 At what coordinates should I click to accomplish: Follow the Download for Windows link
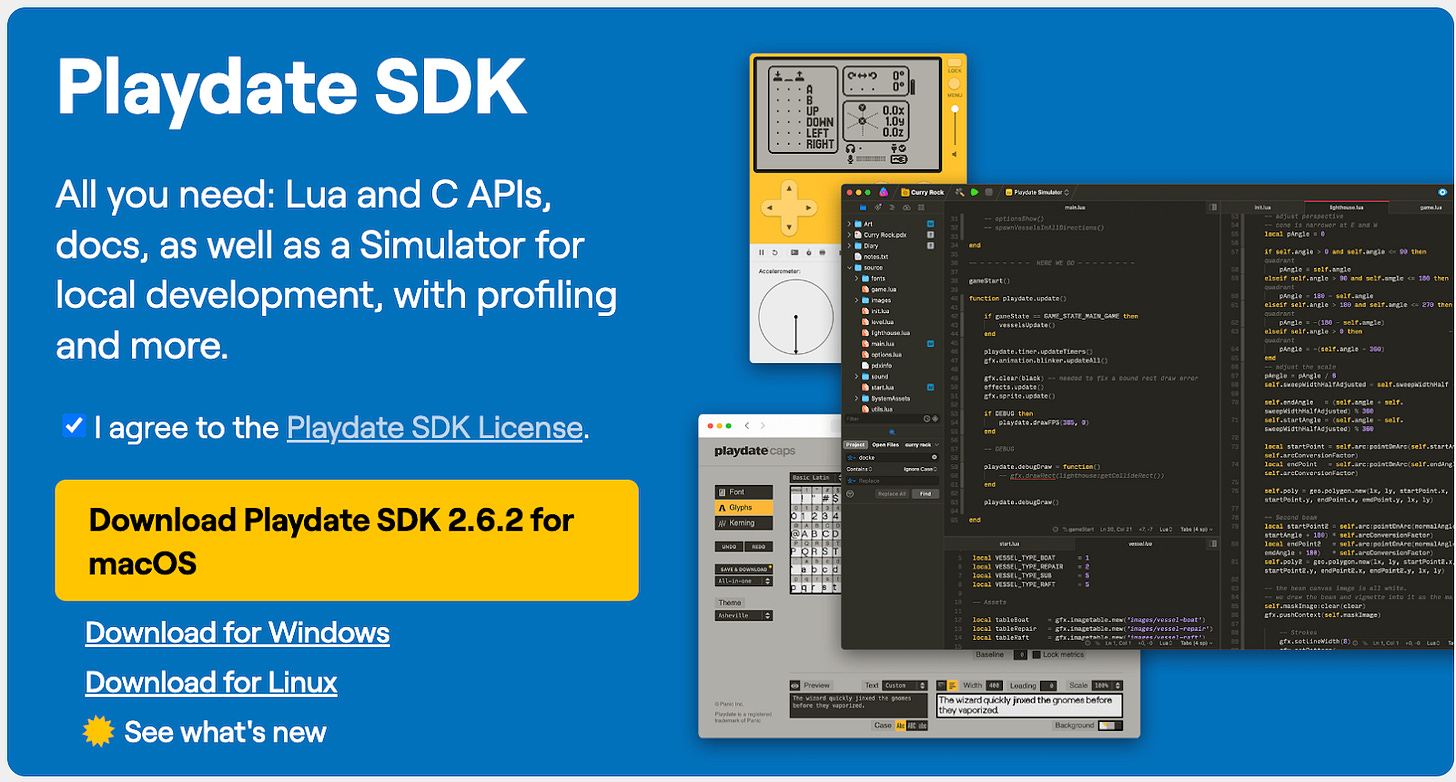(x=238, y=632)
